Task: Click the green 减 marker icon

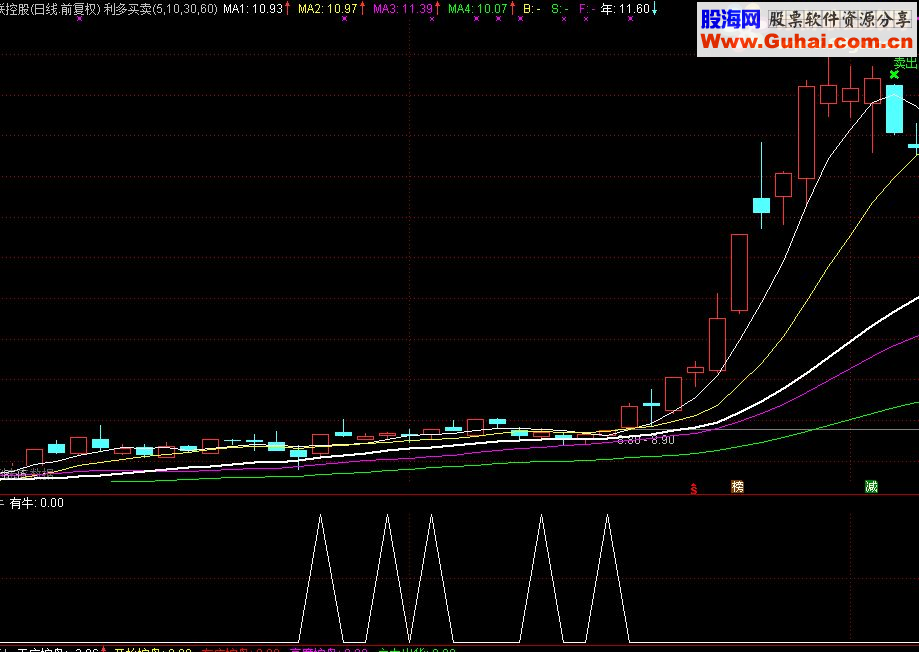Action: tap(872, 487)
